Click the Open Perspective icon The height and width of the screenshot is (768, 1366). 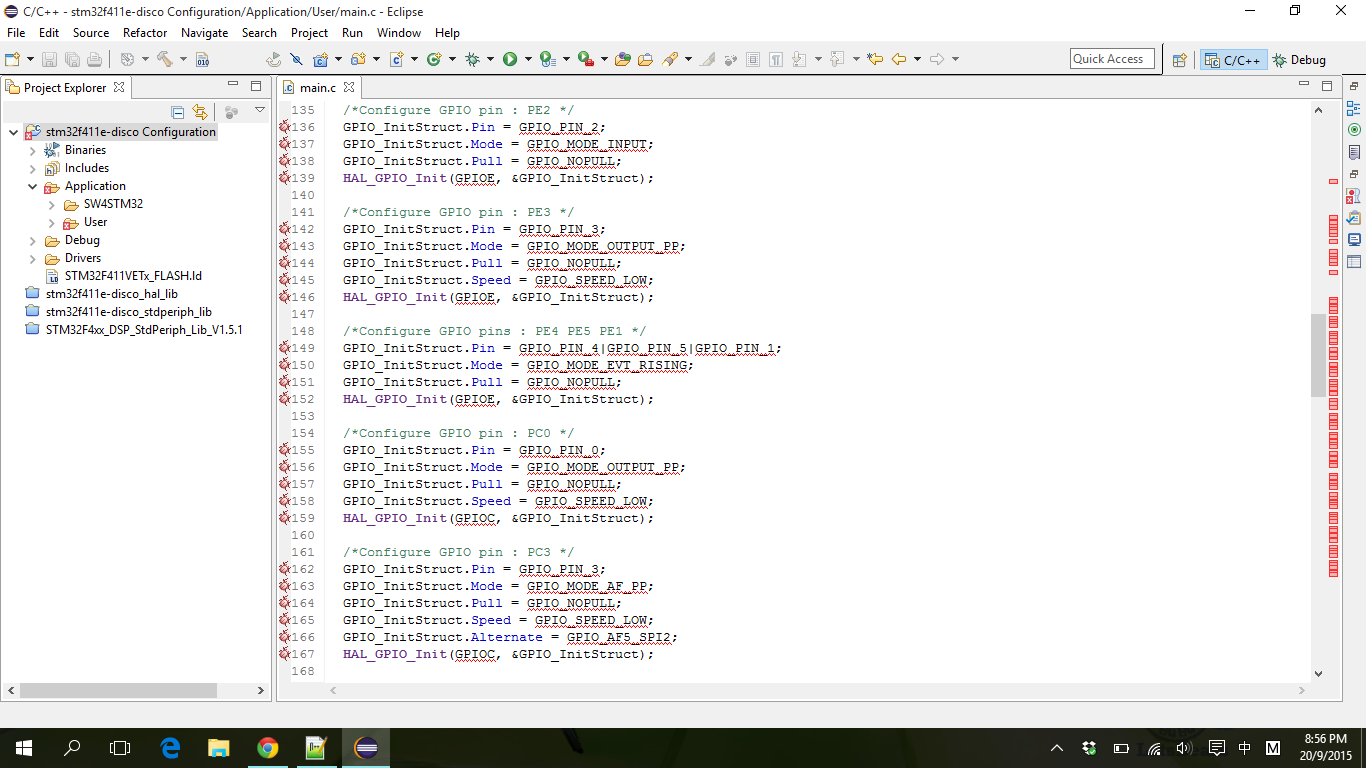(x=1179, y=60)
